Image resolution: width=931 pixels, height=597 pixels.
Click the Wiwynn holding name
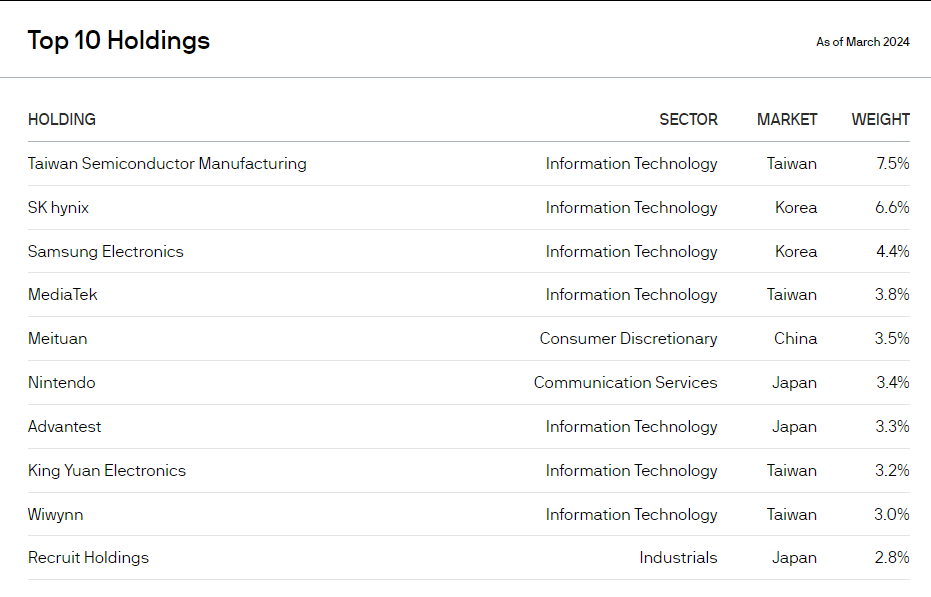pyautogui.click(x=55, y=514)
